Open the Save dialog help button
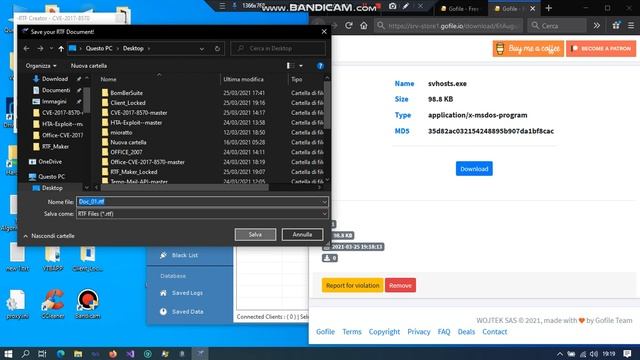Screen dimensions: 640x360 click(320, 66)
